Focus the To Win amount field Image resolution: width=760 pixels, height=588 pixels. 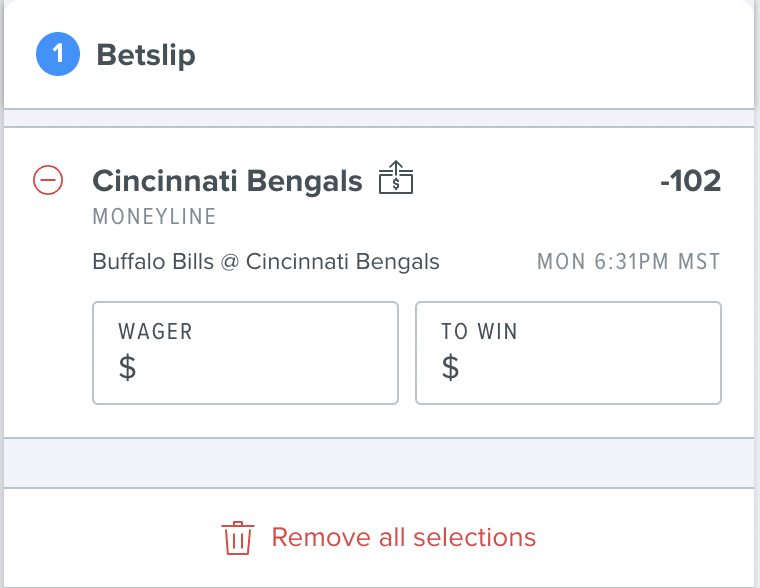click(x=569, y=353)
